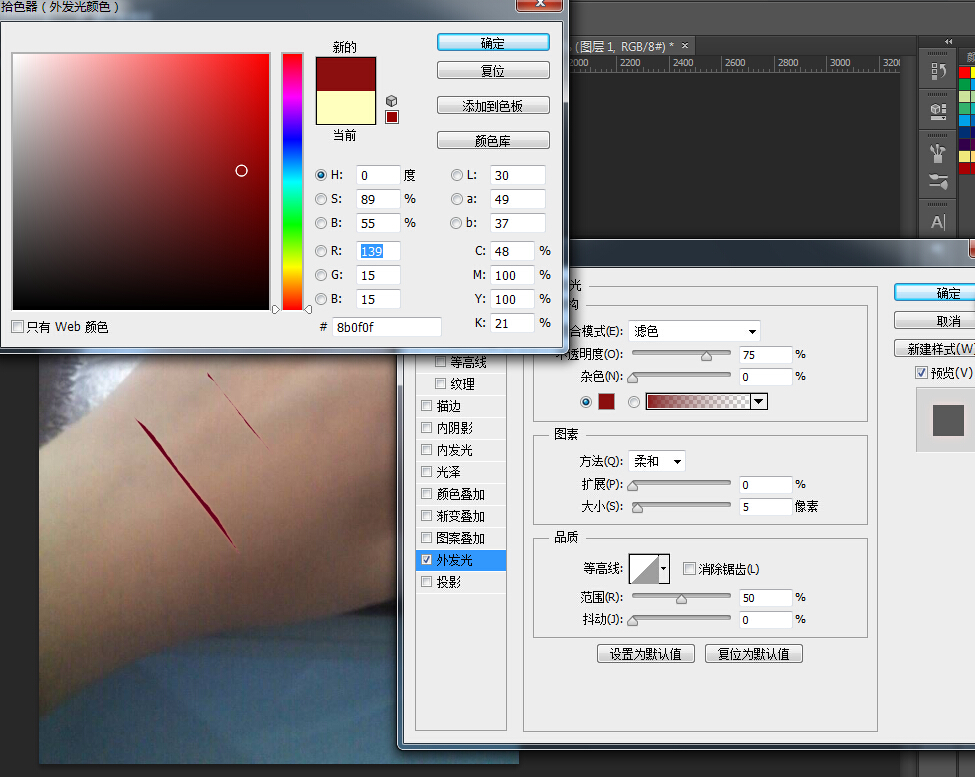Screen dimensions: 975x777
Task: Click the 颜色库 button
Action: 492,140
